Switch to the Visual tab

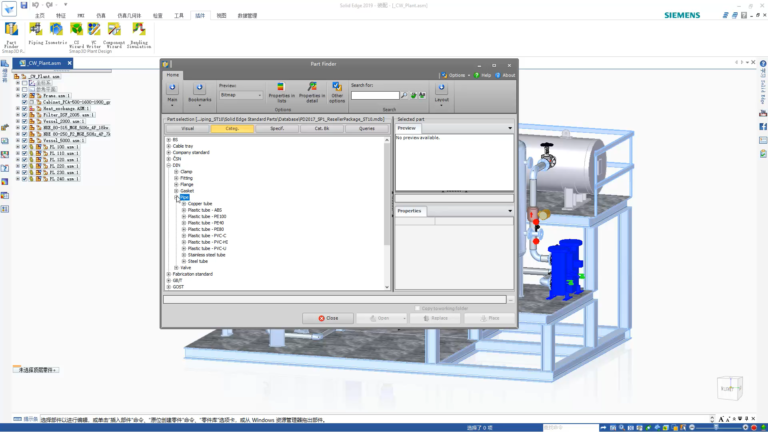[x=188, y=129]
